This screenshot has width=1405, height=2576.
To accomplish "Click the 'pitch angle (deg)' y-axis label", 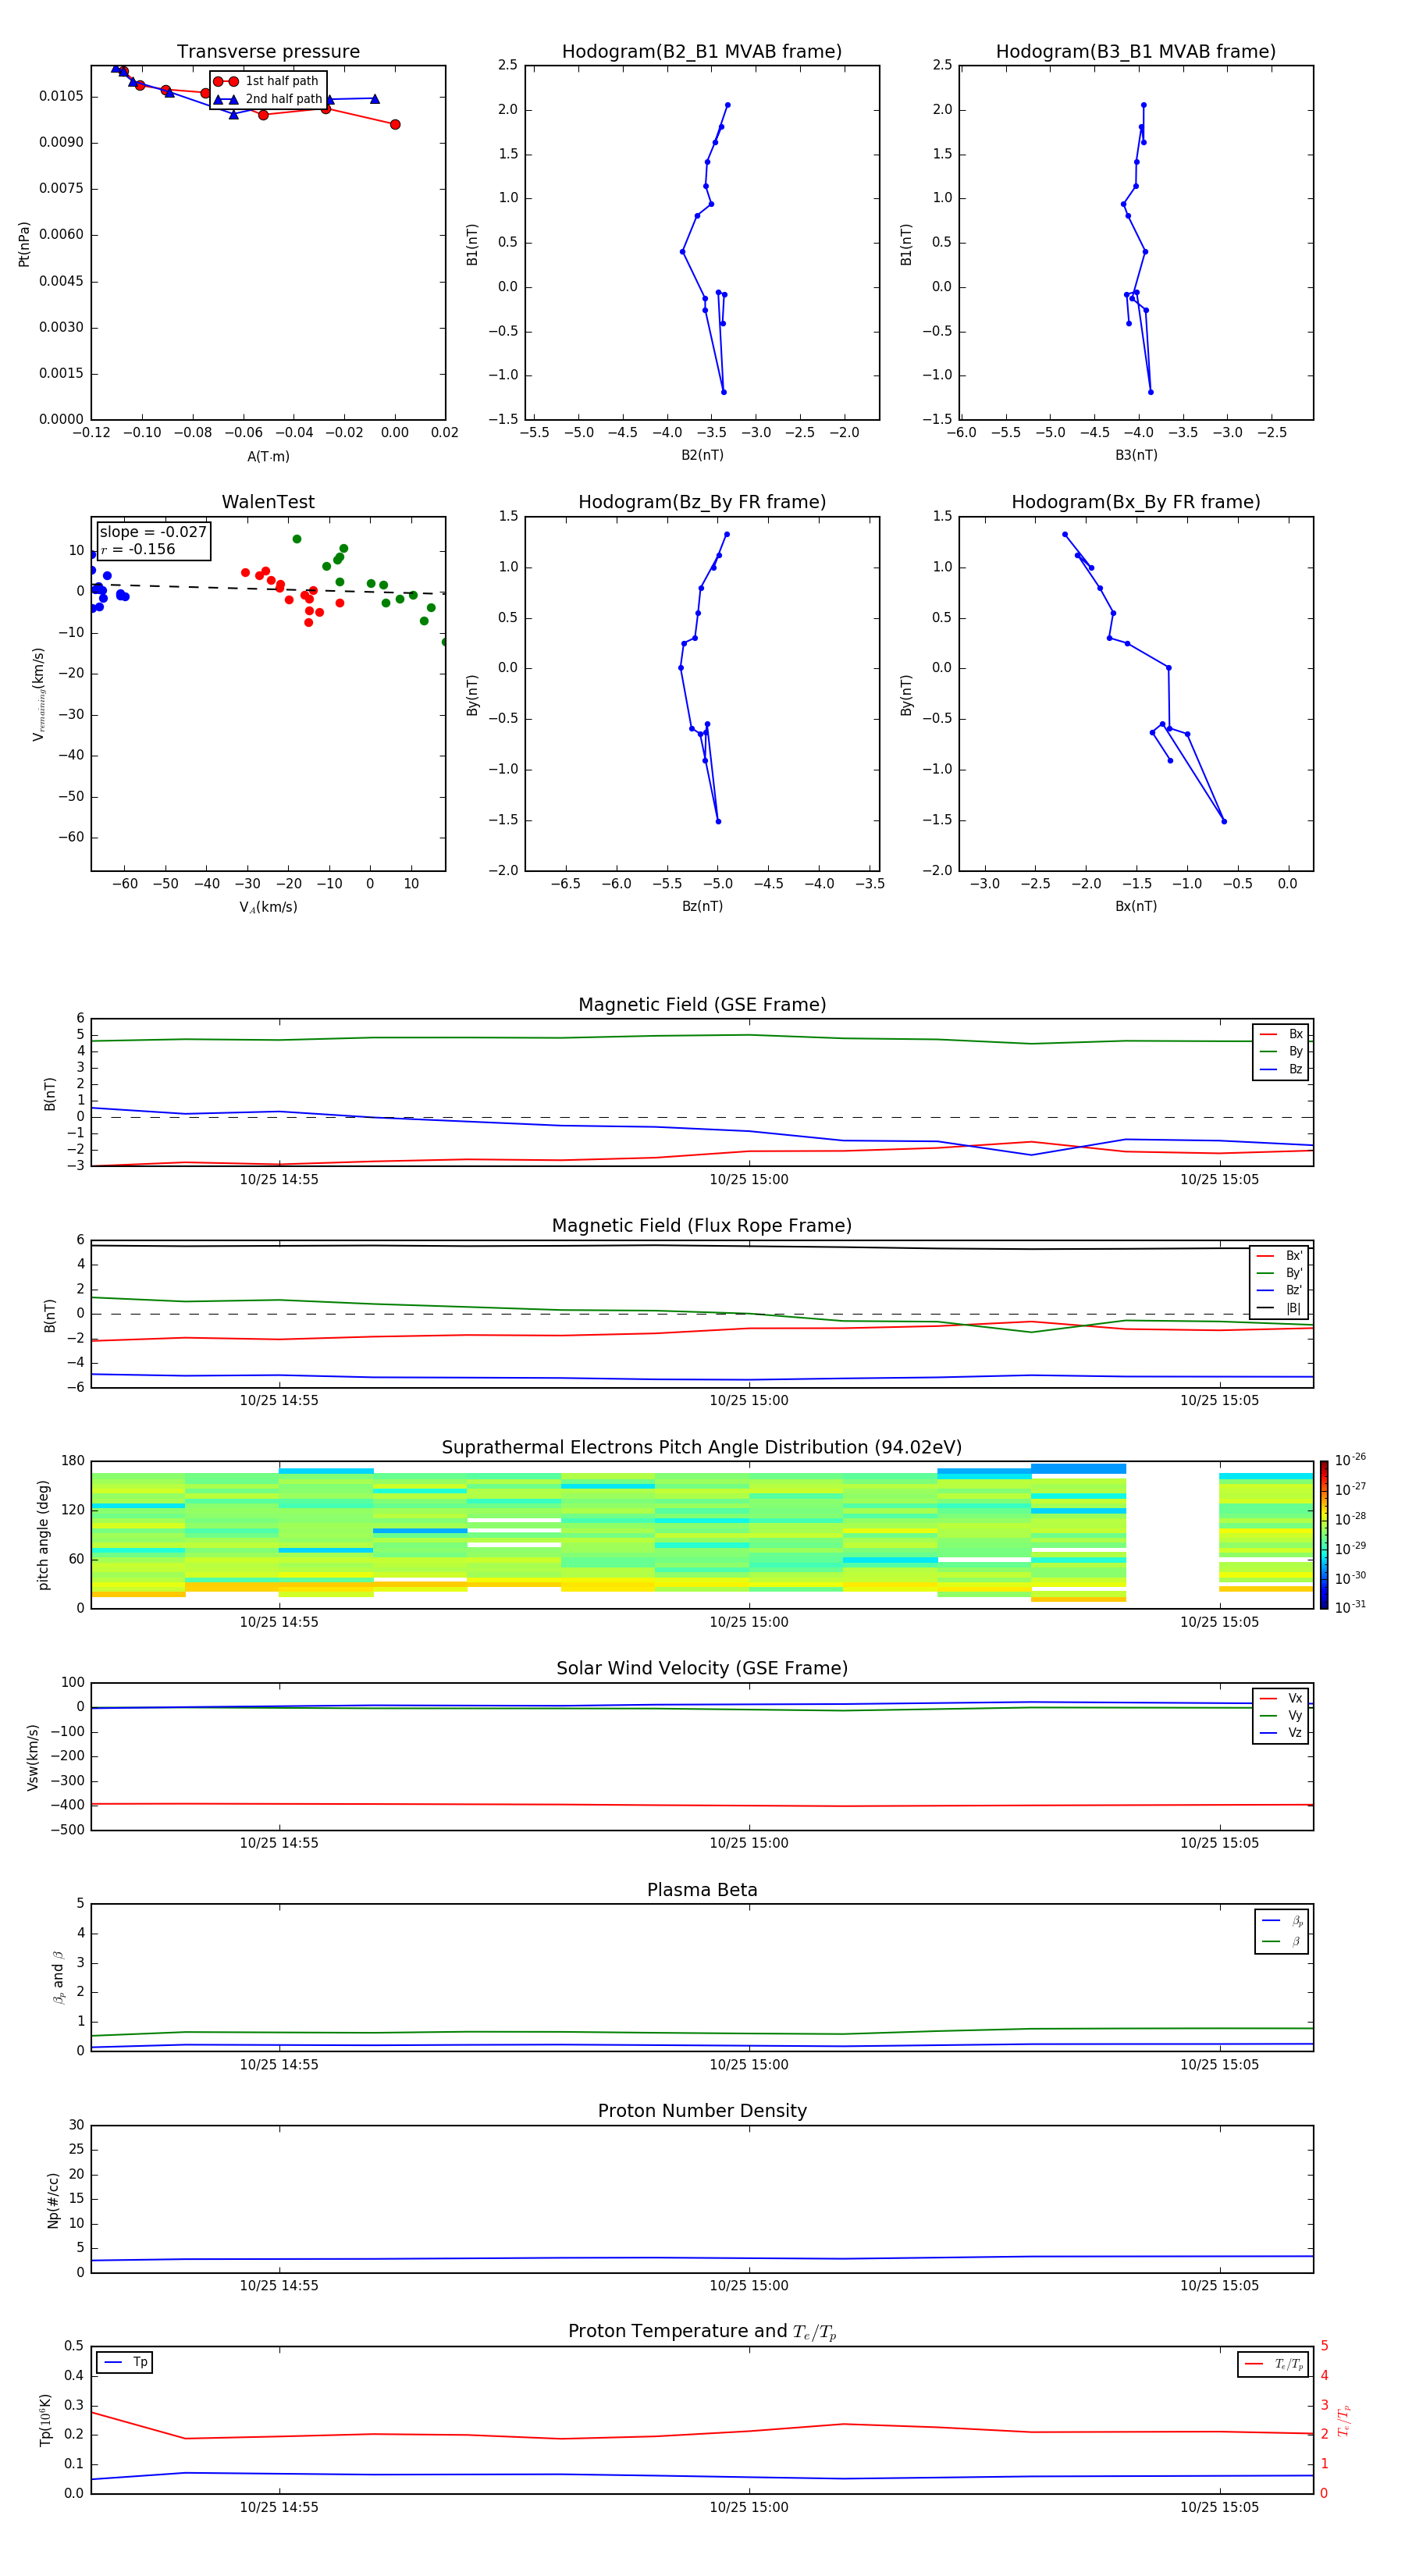I will 43,1535.
